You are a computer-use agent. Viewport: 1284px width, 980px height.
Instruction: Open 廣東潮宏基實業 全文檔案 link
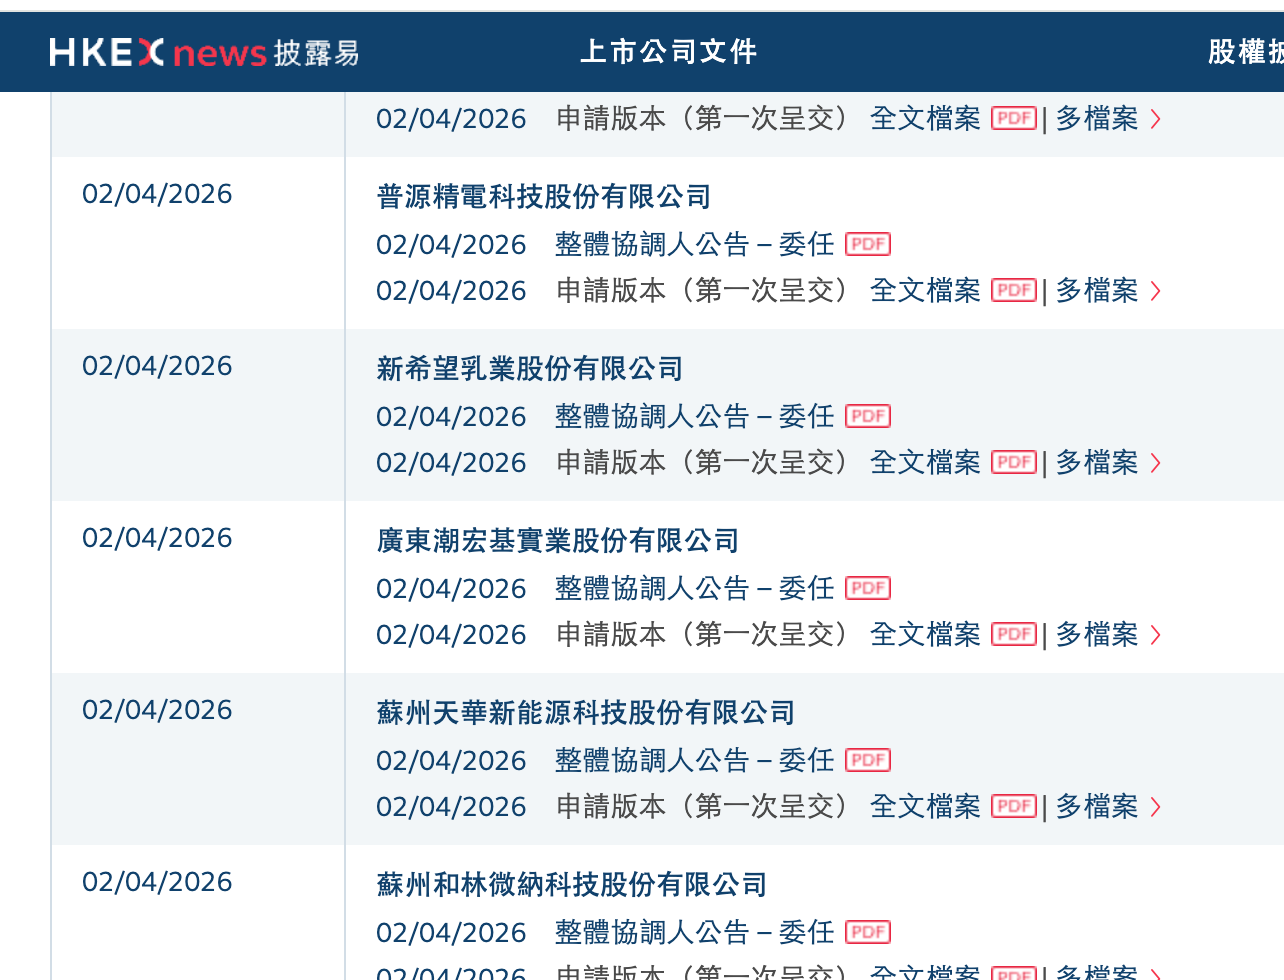click(925, 634)
